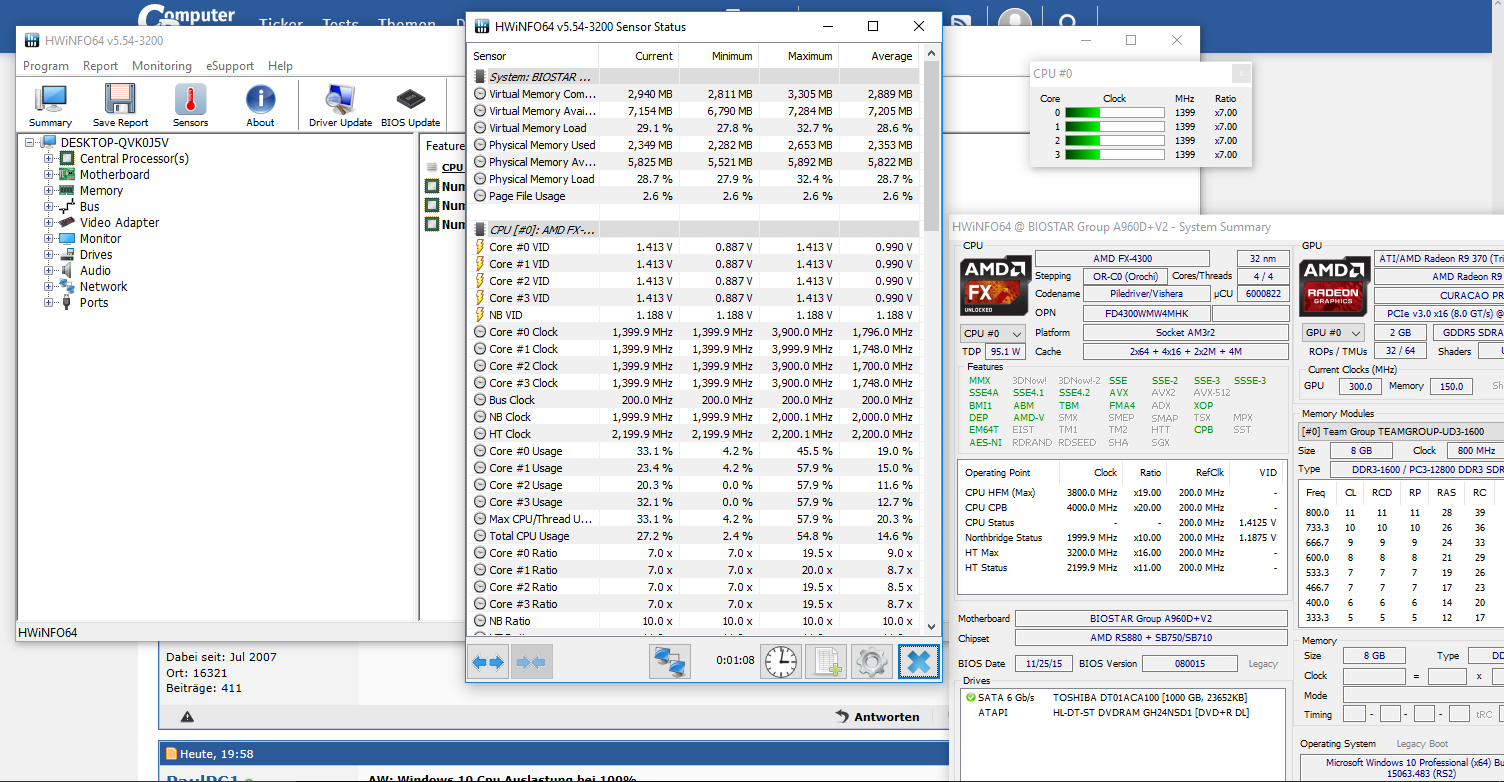Click the Current column header
The image size is (1504, 782).
[x=654, y=56]
